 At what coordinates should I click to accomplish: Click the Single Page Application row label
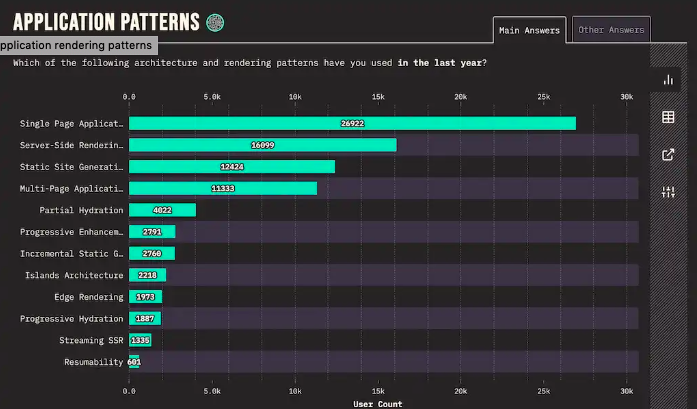pyautogui.click(x=72, y=124)
